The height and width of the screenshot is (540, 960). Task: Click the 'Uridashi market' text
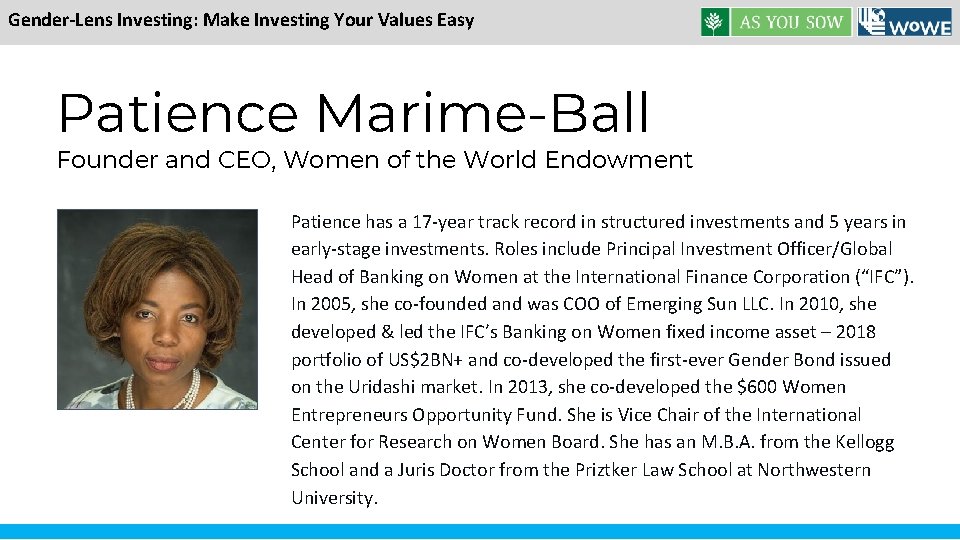click(x=414, y=387)
